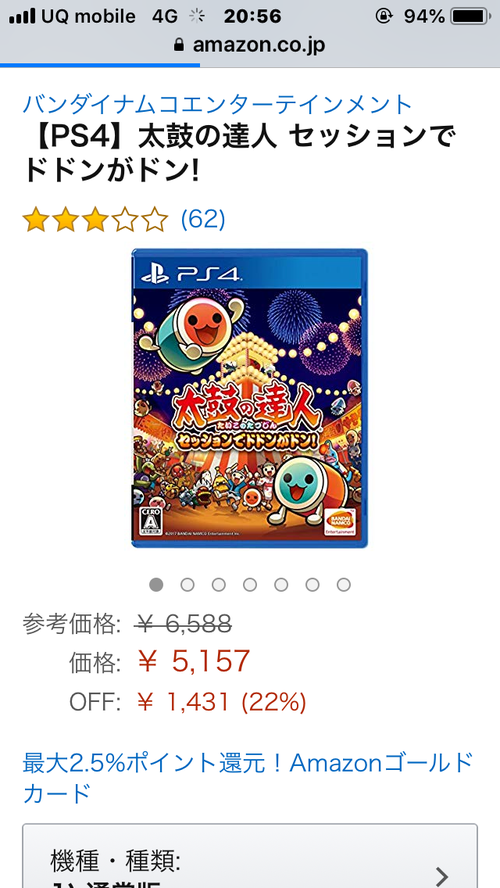Image resolution: width=500 pixels, height=888 pixels.
Task: Tap the battery icon in status bar
Action: (471, 16)
